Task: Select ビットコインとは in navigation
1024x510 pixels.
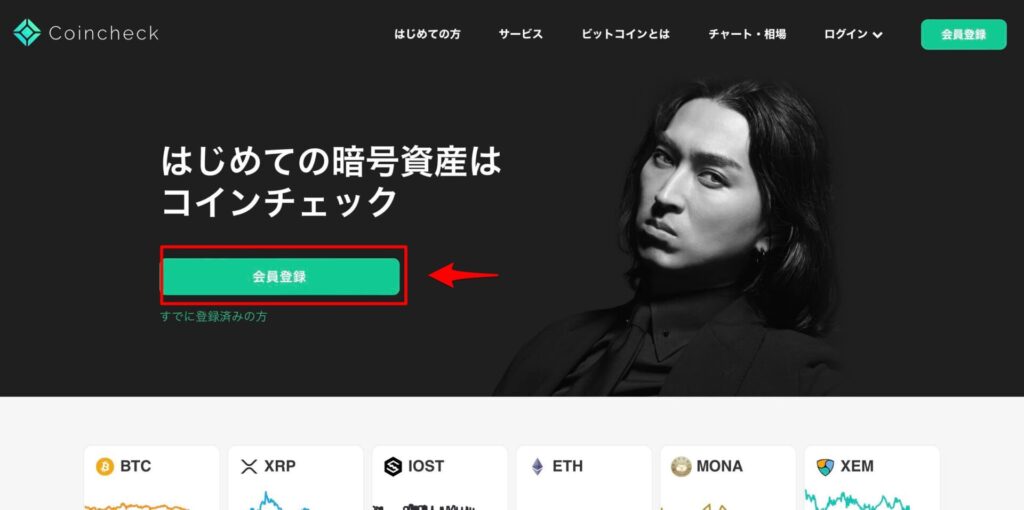Action: (626, 34)
